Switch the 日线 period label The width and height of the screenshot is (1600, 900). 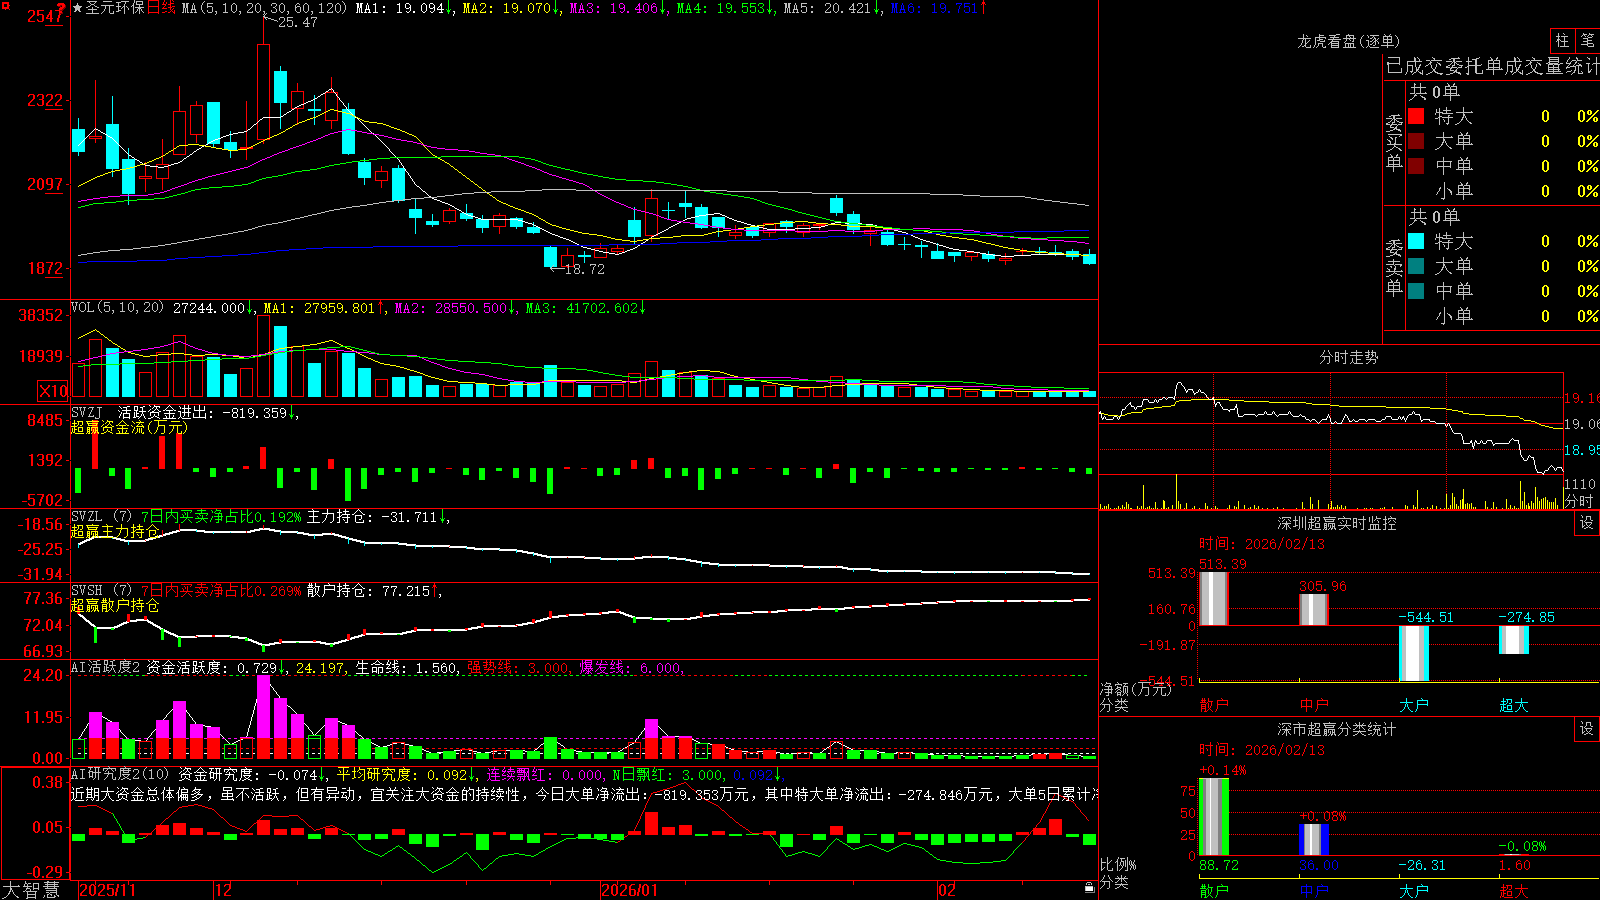click(x=161, y=8)
